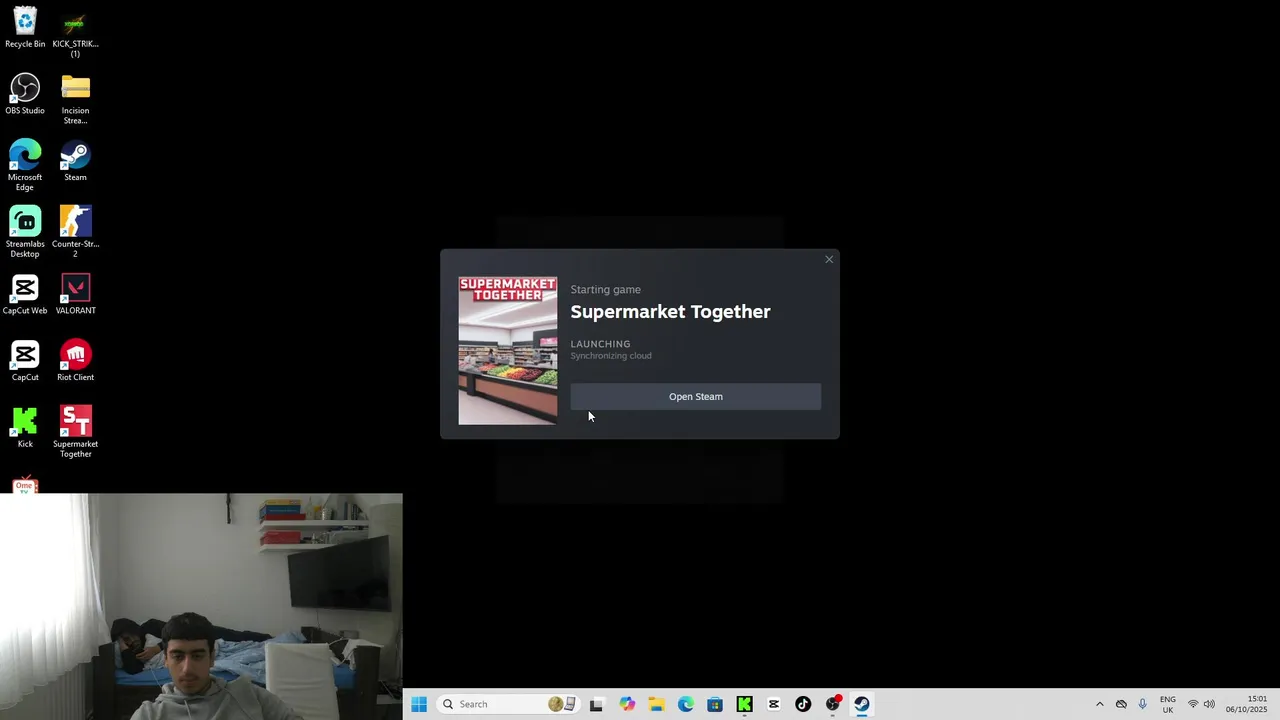1280x720 pixels.
Task: Open the CapCut Web desktop shortcut
Action: pos(25,294)
